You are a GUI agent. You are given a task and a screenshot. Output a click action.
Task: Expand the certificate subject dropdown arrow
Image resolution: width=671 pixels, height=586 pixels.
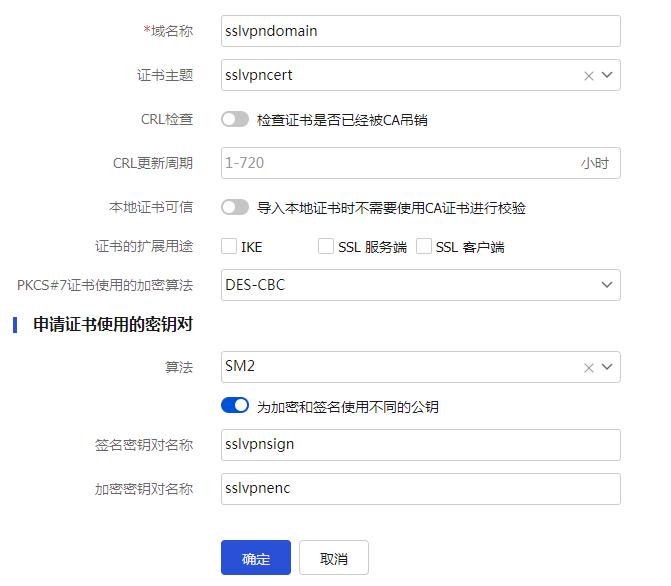click(x=607, y=76)
